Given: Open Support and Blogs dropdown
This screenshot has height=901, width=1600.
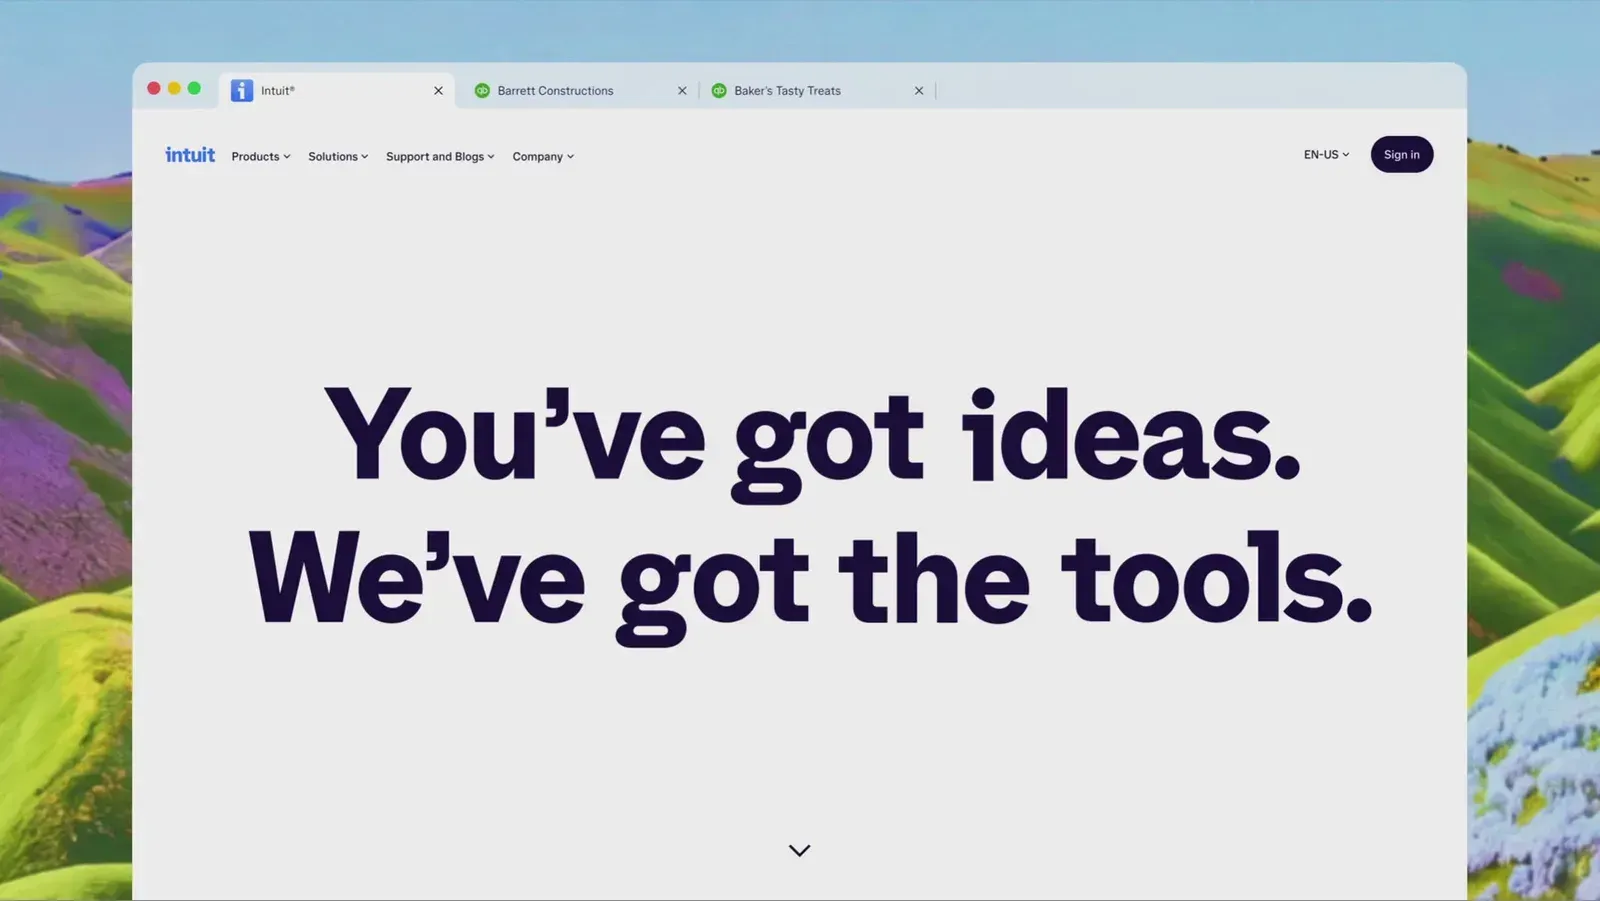Looking at the screenshot, I should click(x=440, y=157).
